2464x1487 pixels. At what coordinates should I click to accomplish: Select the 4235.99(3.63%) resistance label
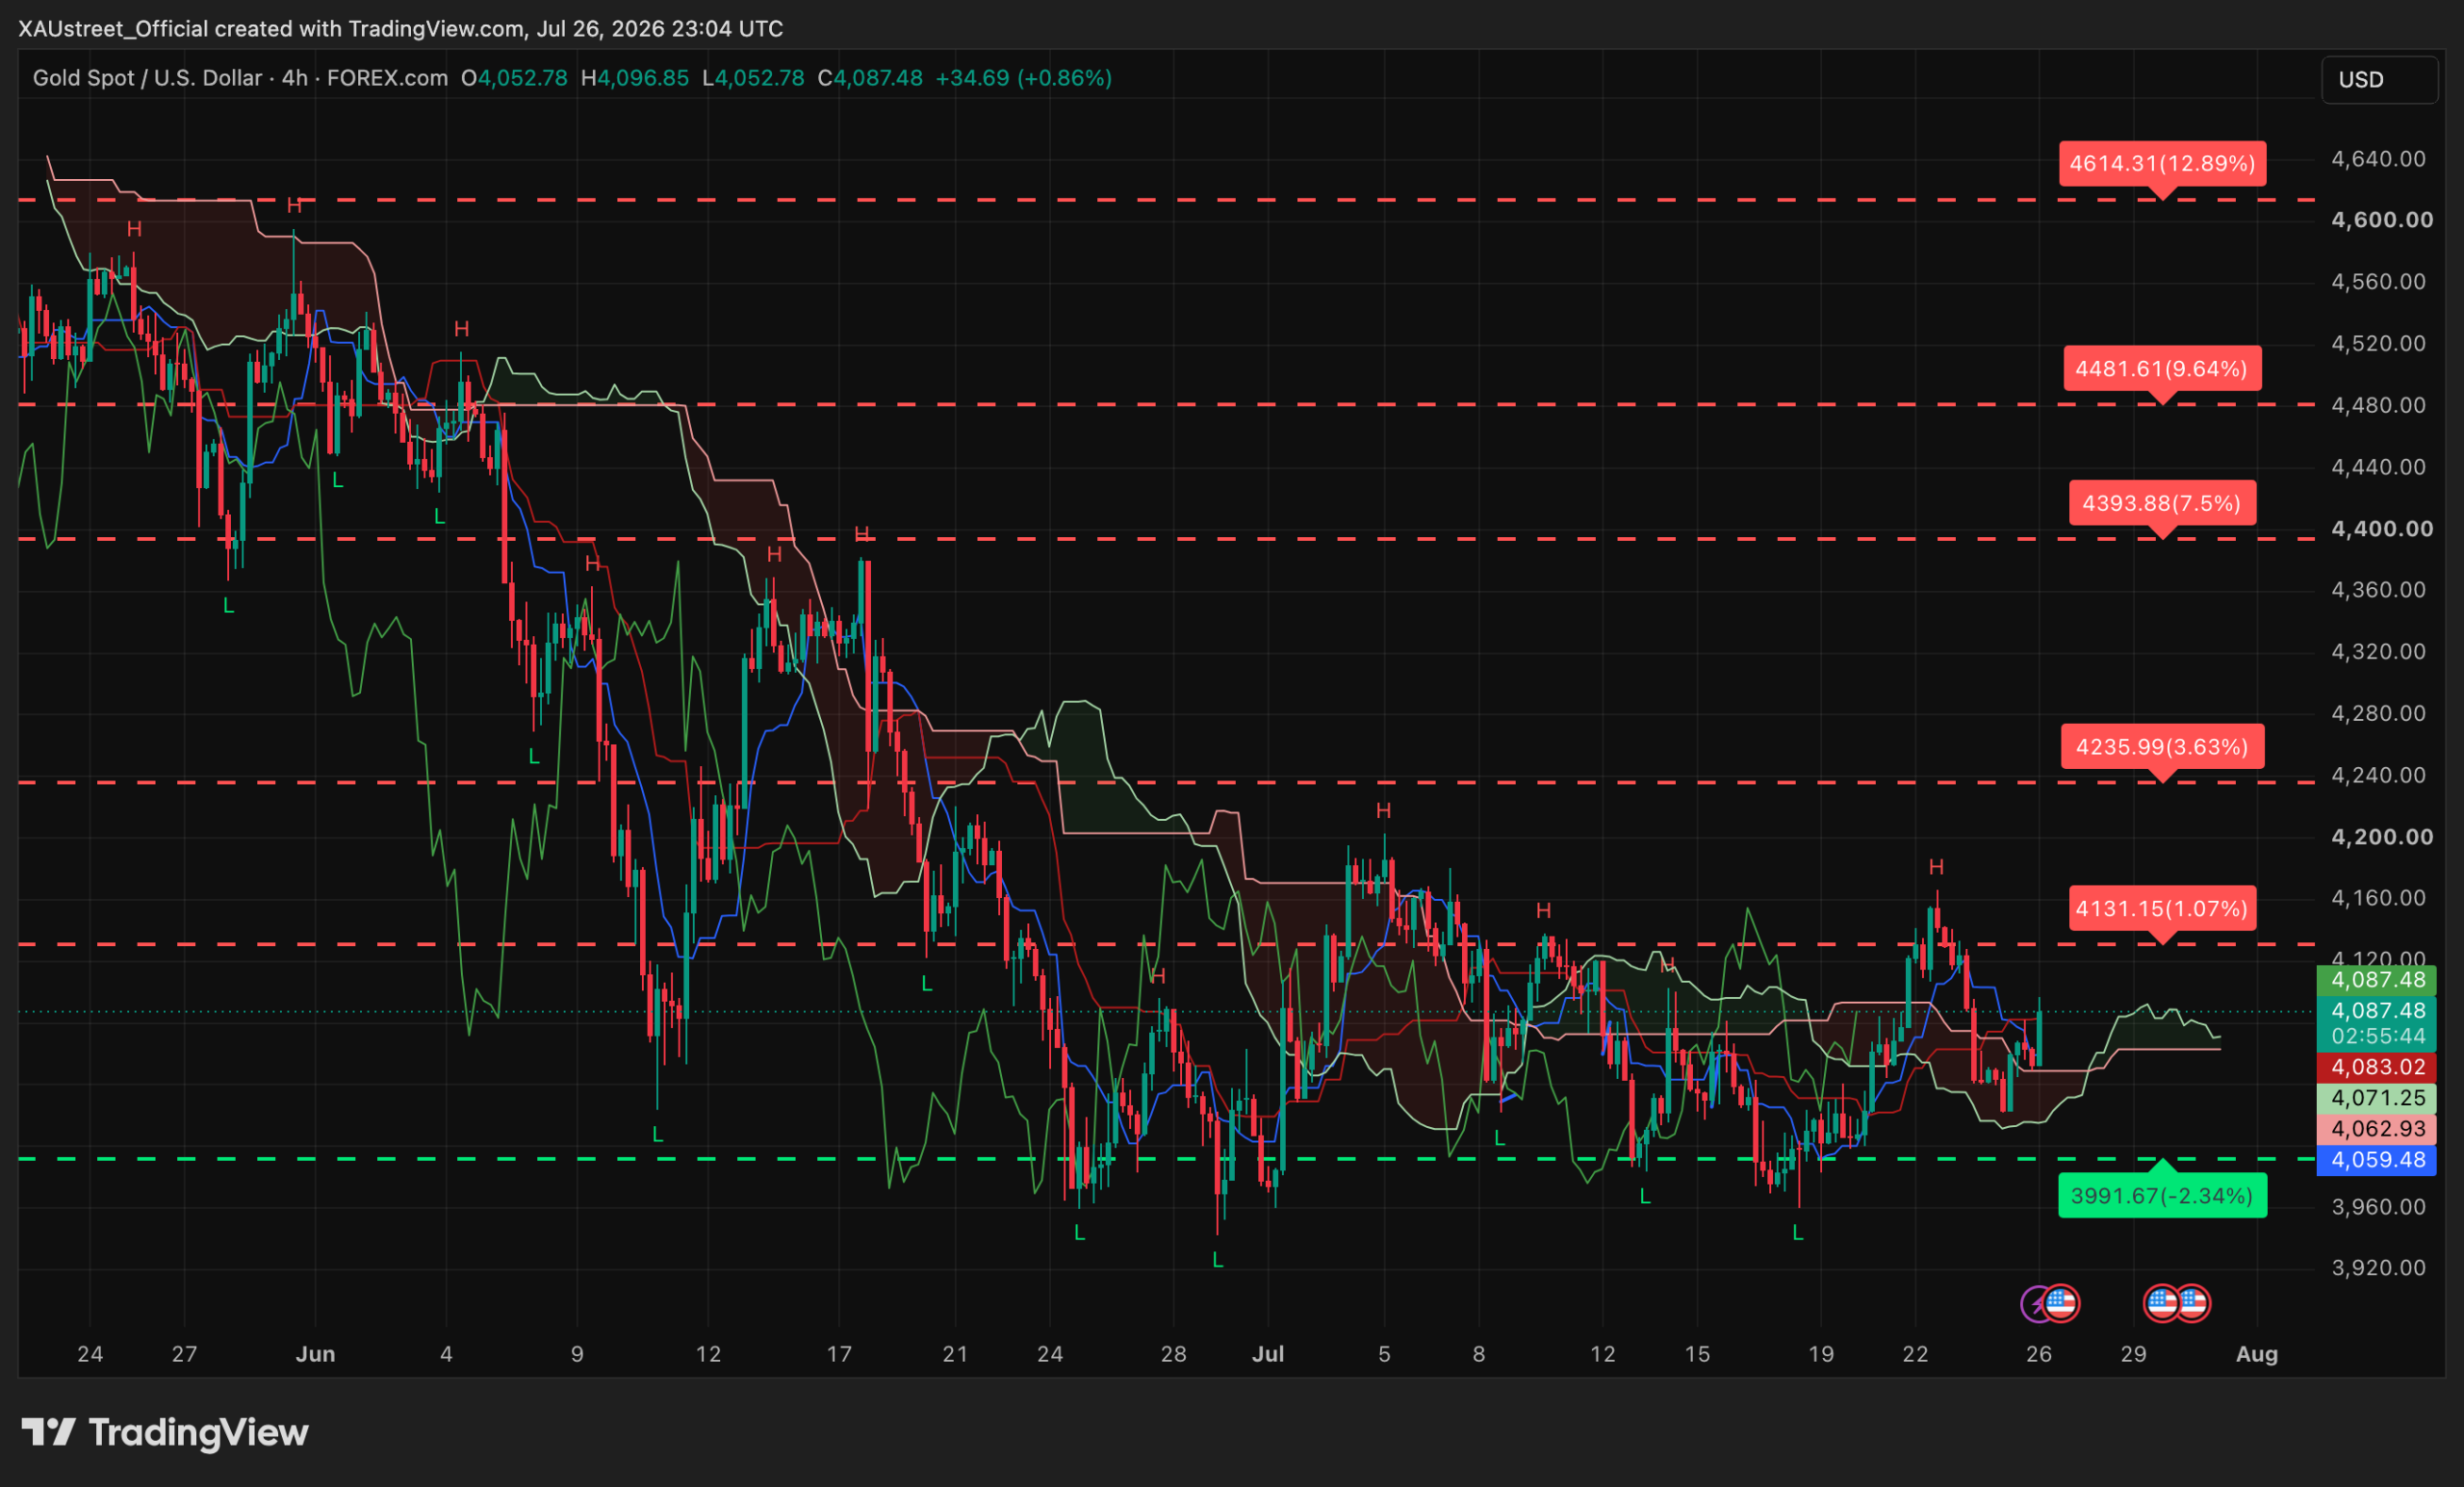coord(2162,747)
